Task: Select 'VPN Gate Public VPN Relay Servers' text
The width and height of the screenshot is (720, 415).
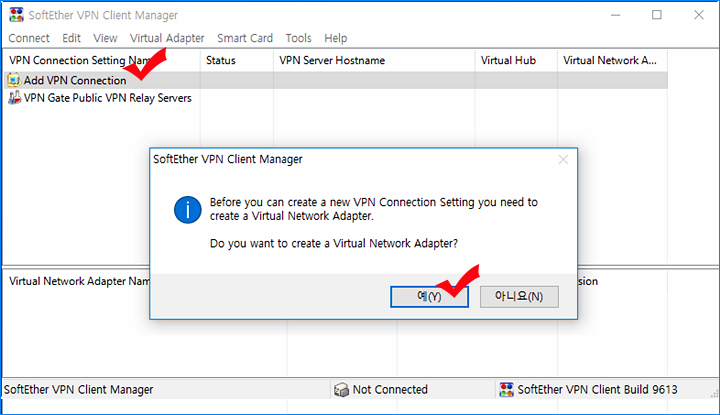Action: [107, 98]
